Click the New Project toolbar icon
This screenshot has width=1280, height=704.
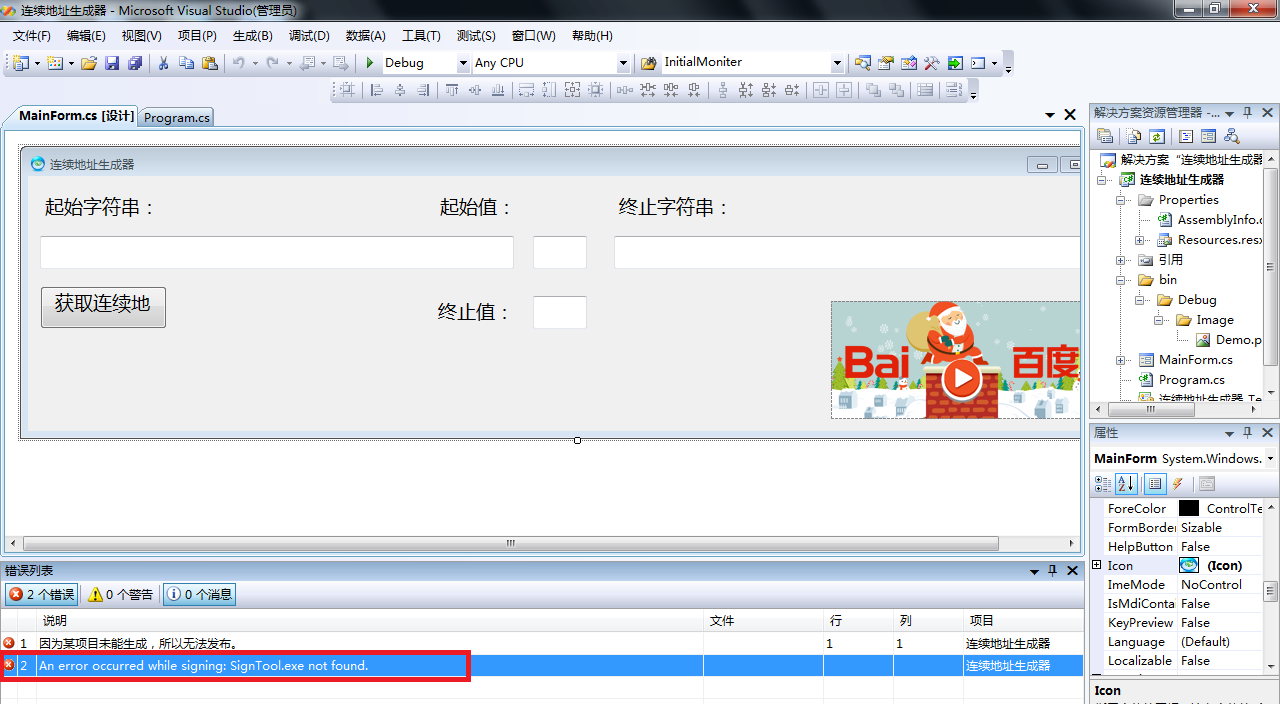coord(21,63)
